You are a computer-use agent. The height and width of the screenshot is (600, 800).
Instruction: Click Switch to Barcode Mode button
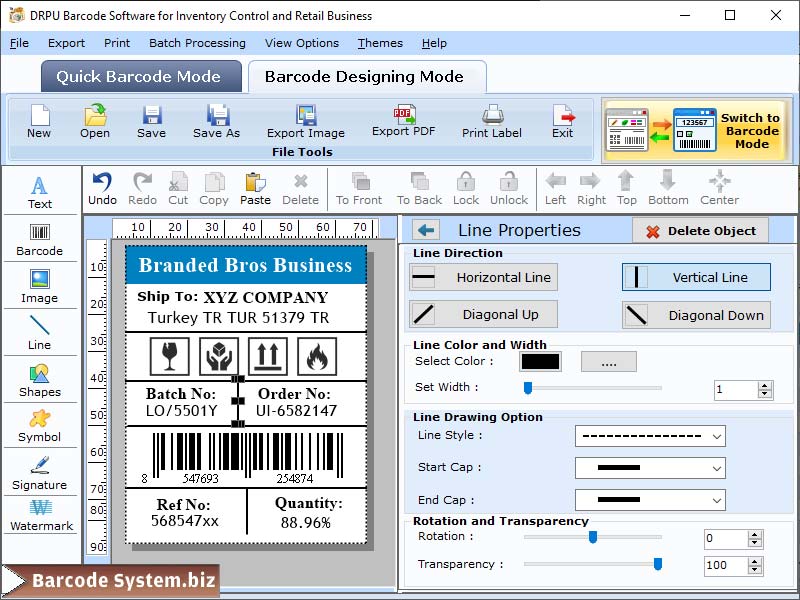pyautogui.click(x=696, y=130)
